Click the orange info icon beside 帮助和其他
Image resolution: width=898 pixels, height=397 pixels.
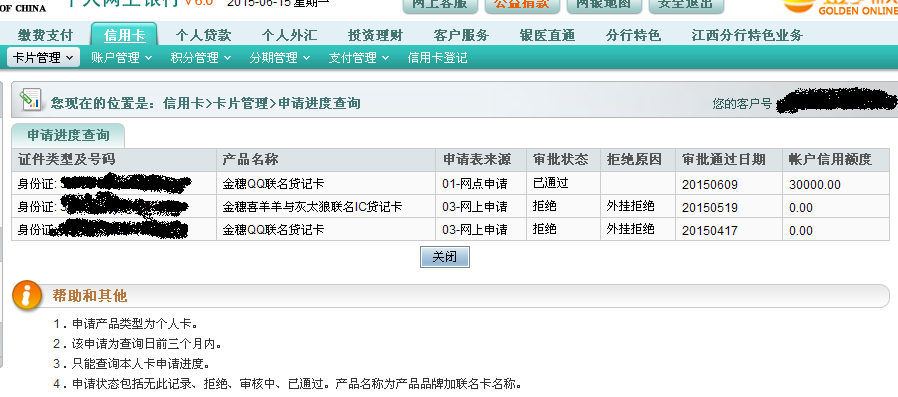pyautogui.click(x=27, y=296)
